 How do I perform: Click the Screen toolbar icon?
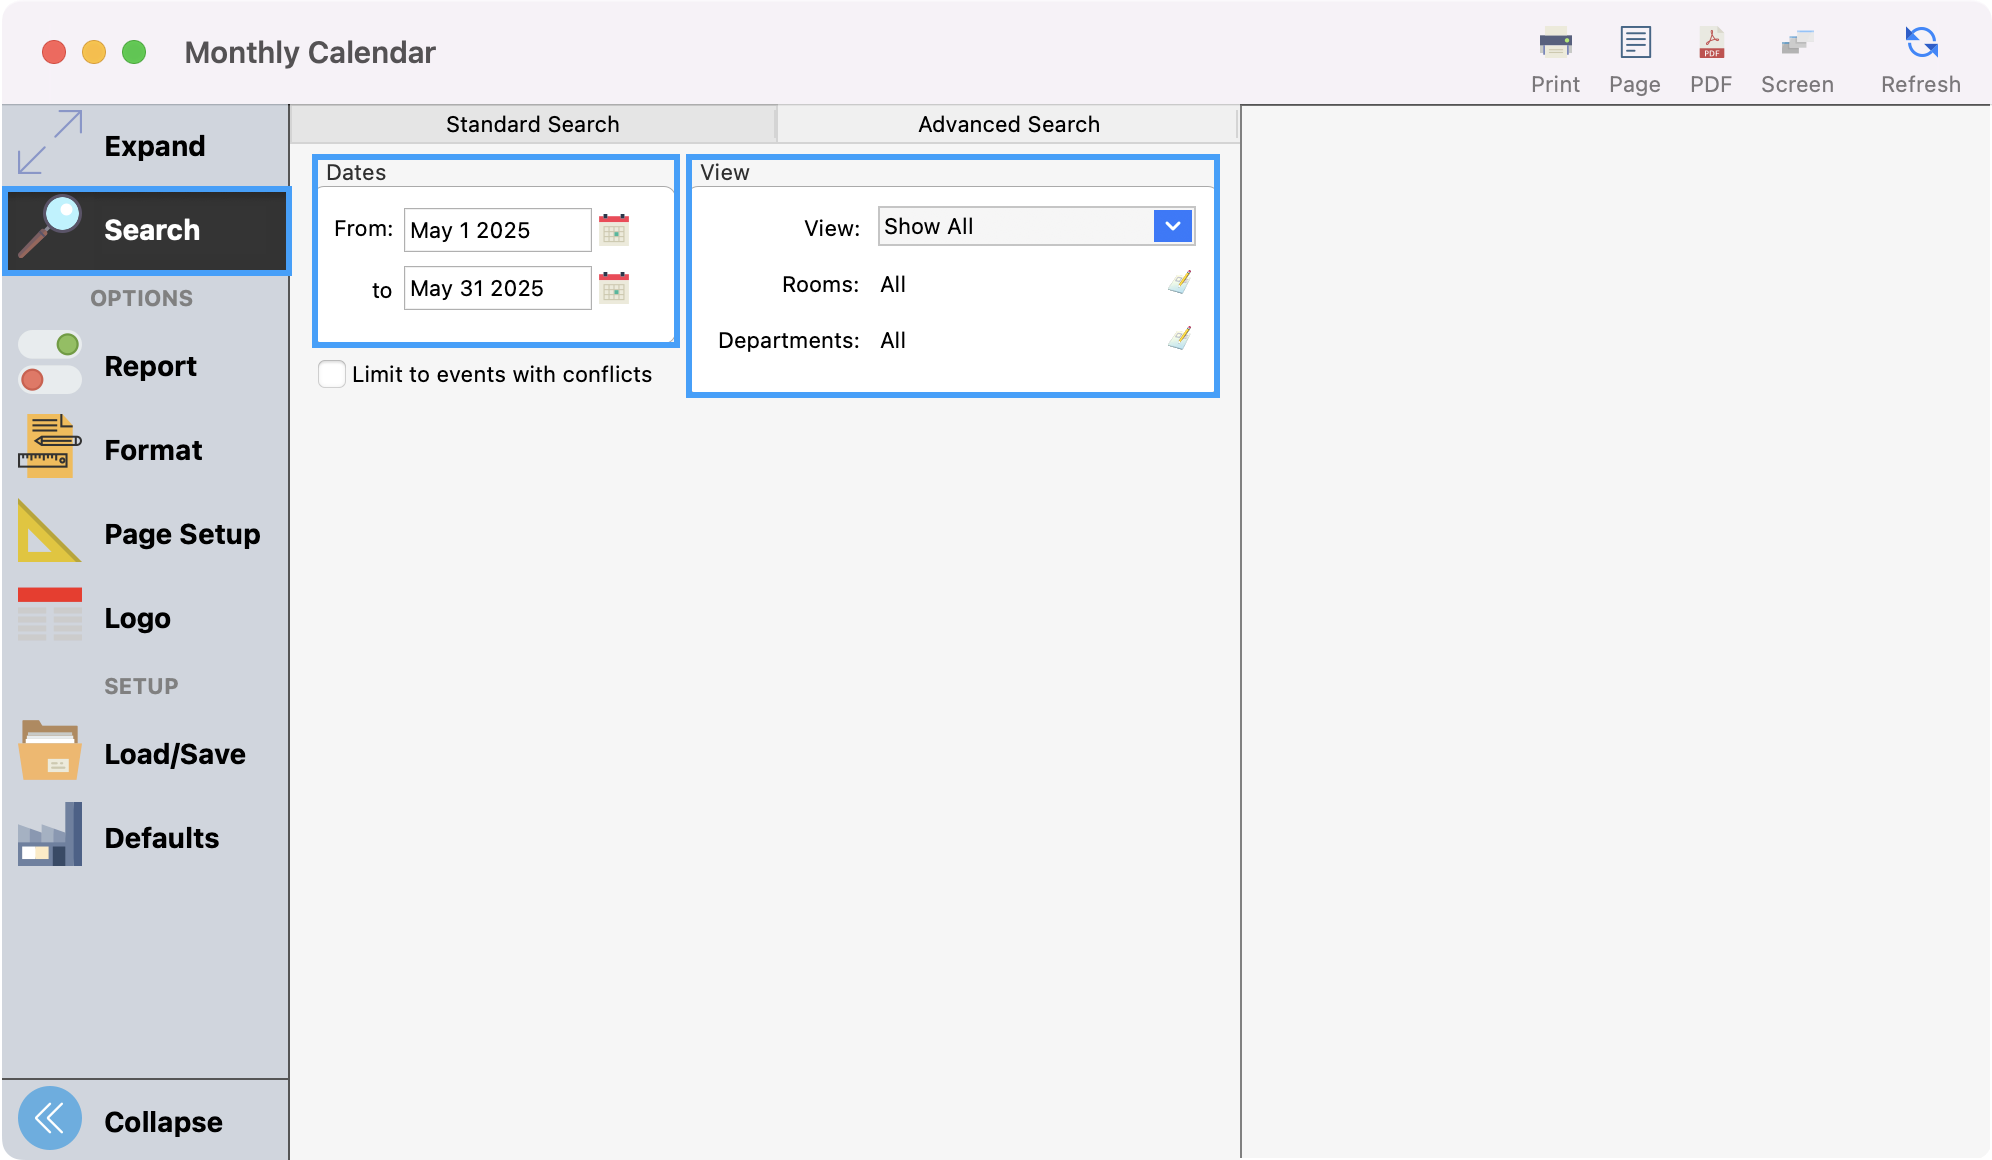point(1797,44)
